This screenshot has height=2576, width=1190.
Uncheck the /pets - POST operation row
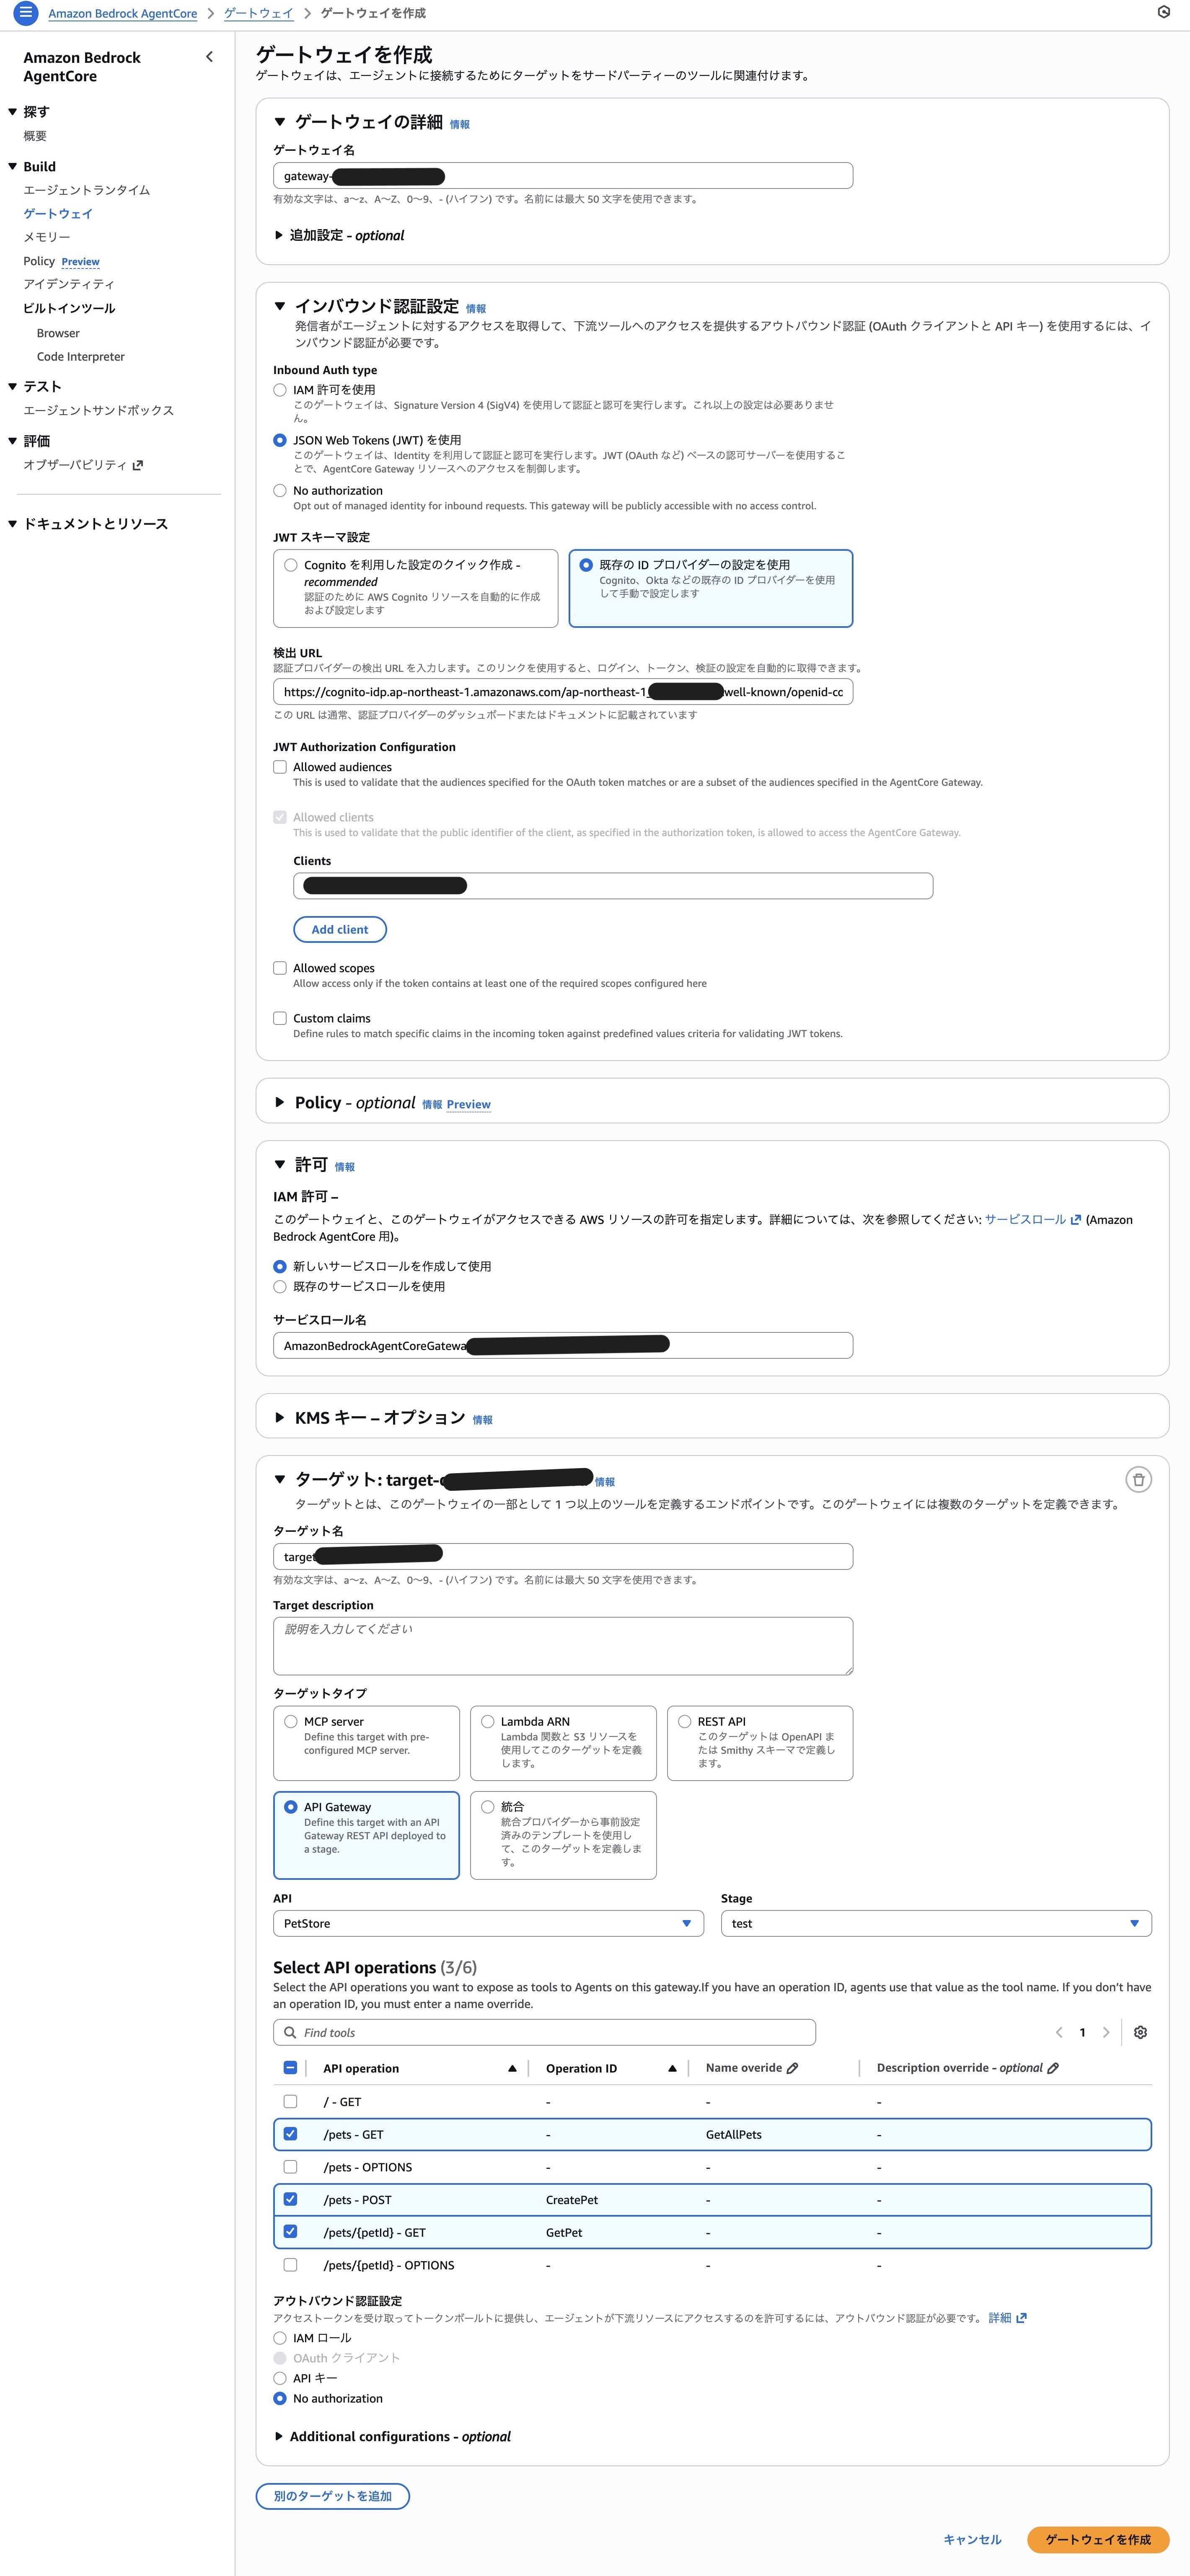pyautogui.click(x=290, y=2199)
